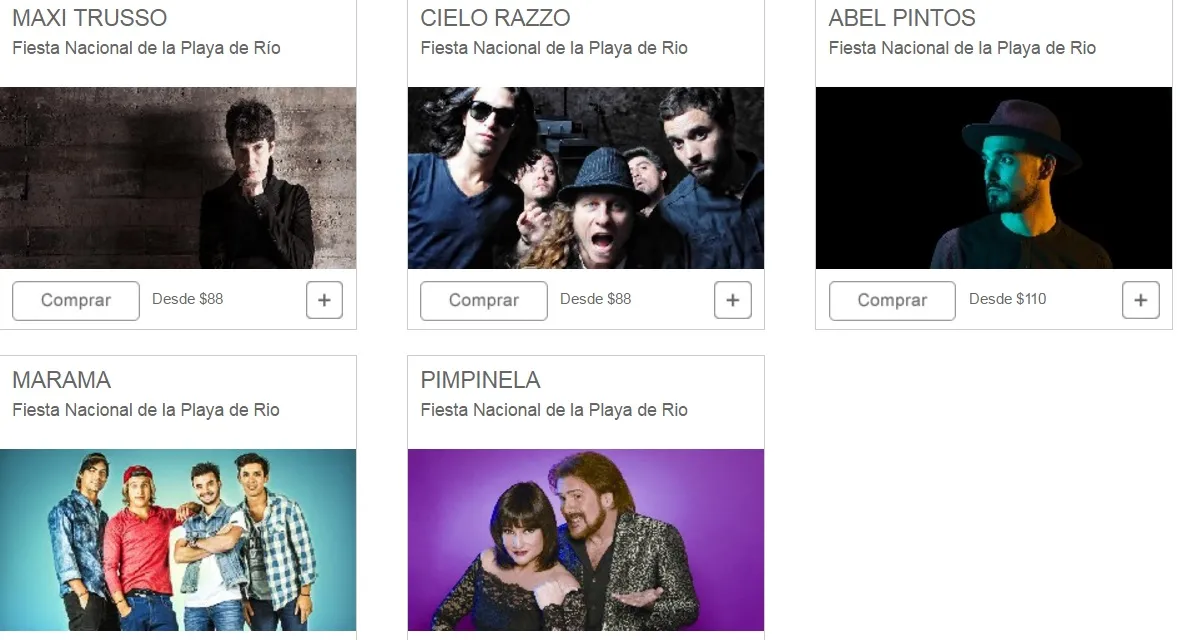
Task: Click Desde $110 price text
Action: point(1007,299)
